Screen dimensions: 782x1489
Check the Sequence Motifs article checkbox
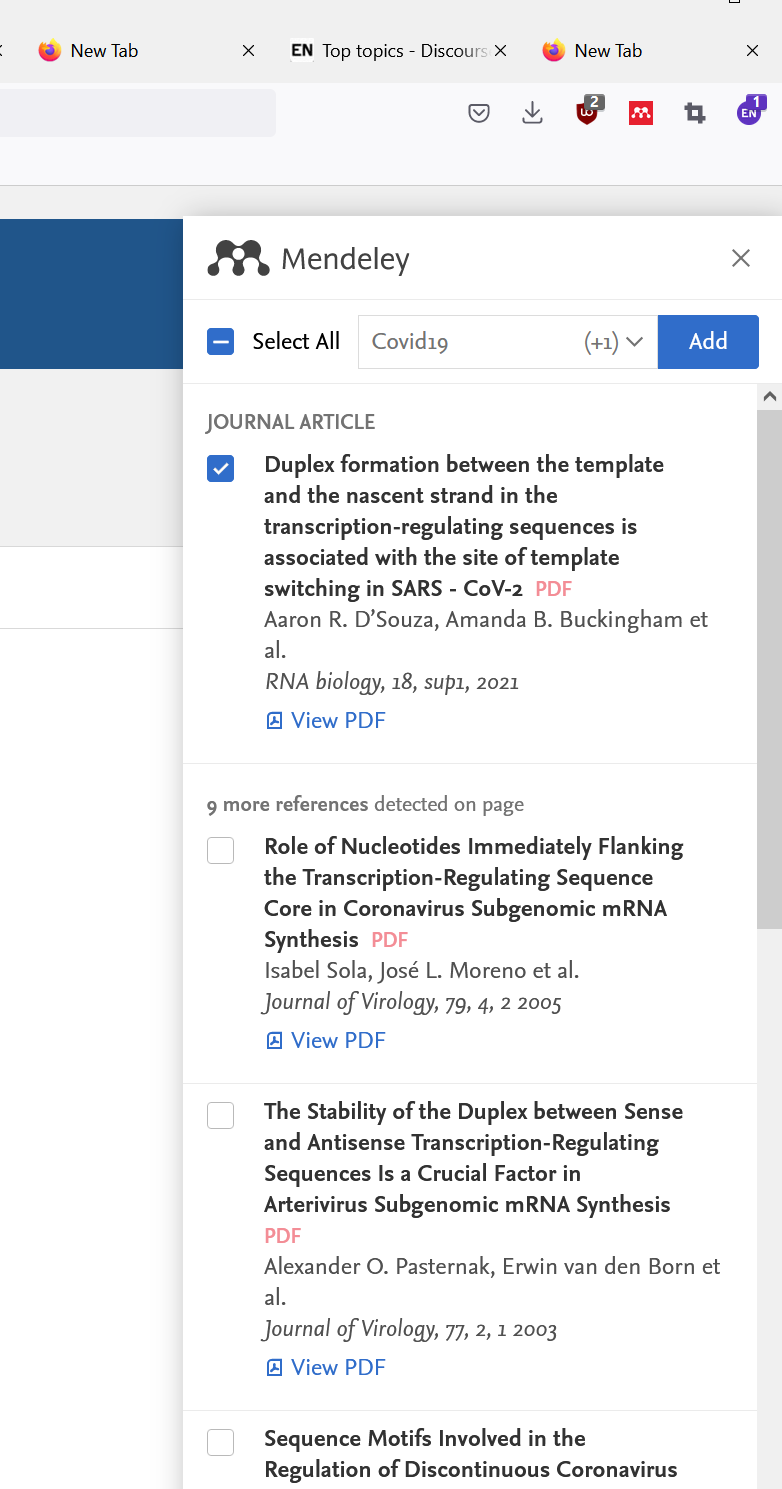[x=220, y=1442]
